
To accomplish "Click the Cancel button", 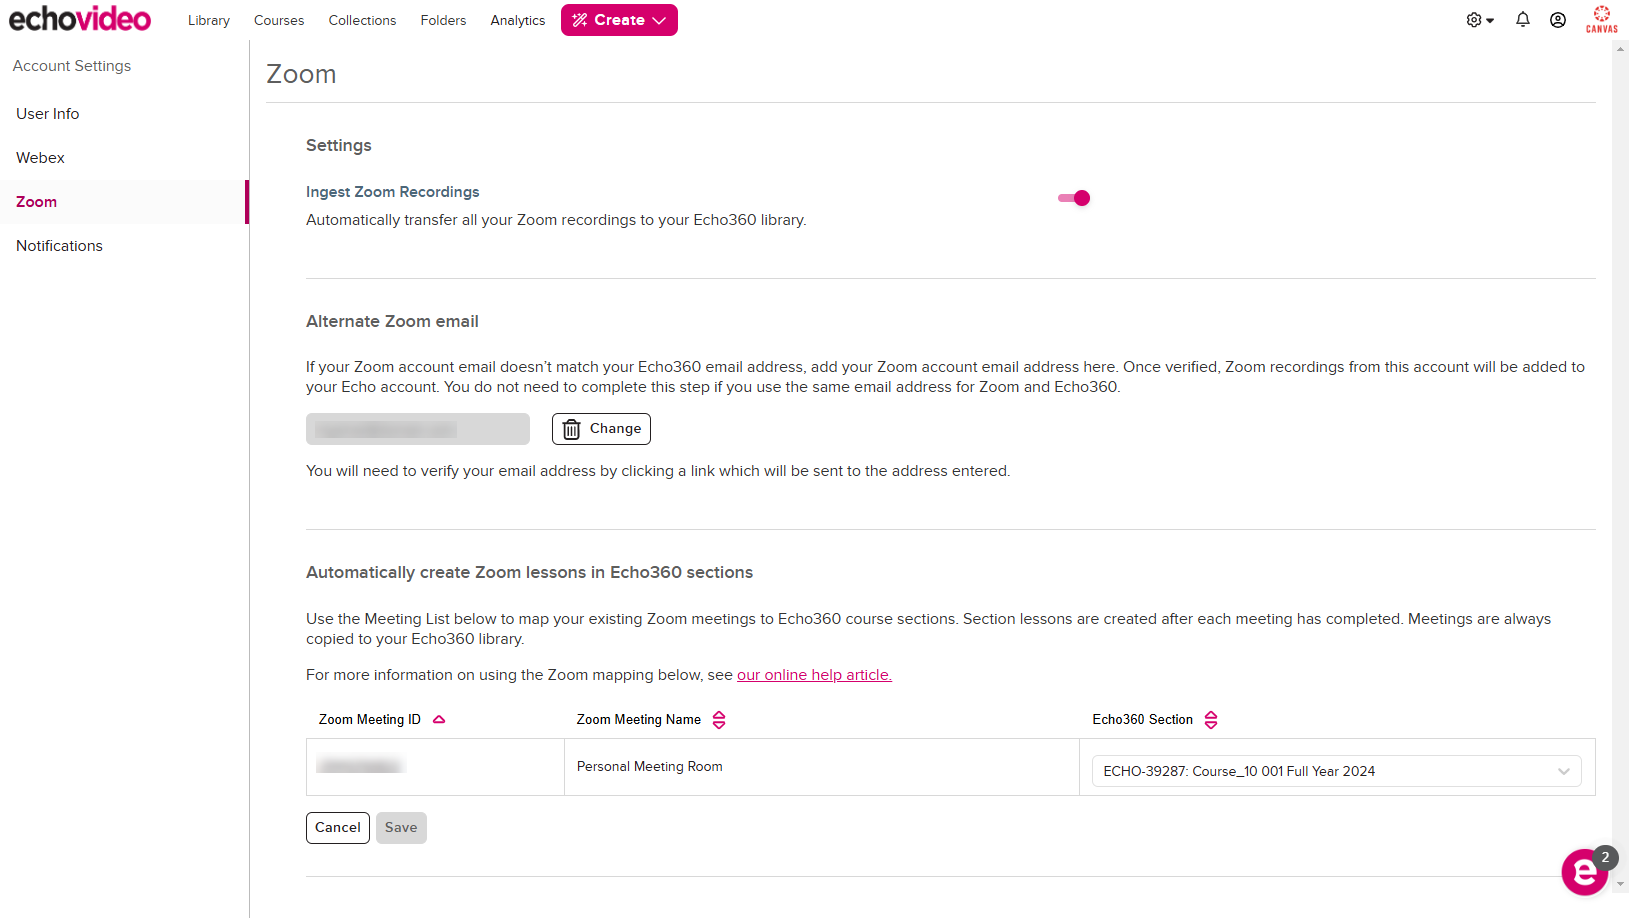I will 338,828.
